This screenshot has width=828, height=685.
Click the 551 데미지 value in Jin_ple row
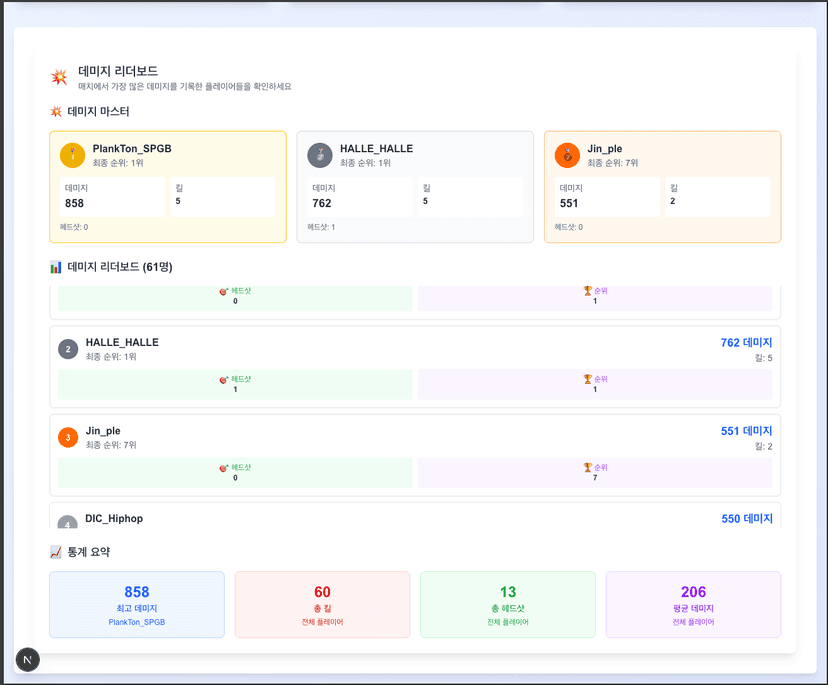(x=745, y=431)
